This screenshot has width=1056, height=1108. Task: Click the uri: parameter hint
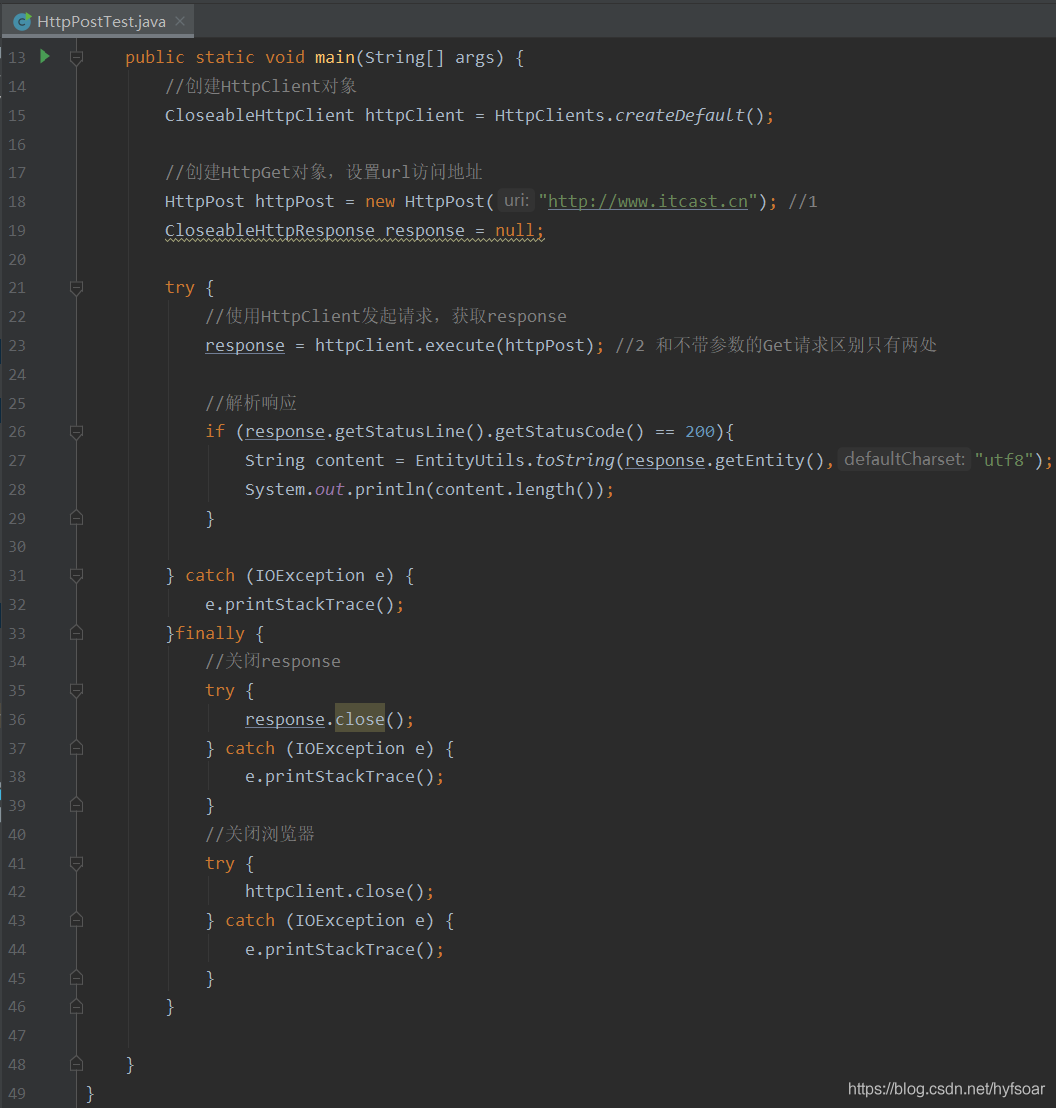click(x=516, y=201)
